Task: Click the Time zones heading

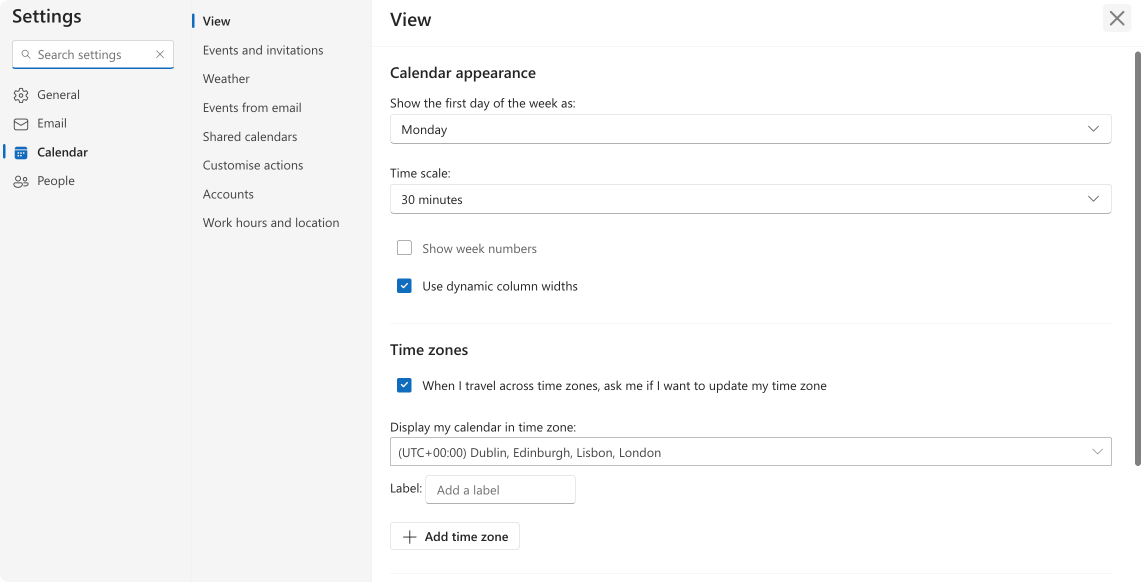Action: pyautogui.click(x=429, y=350)
